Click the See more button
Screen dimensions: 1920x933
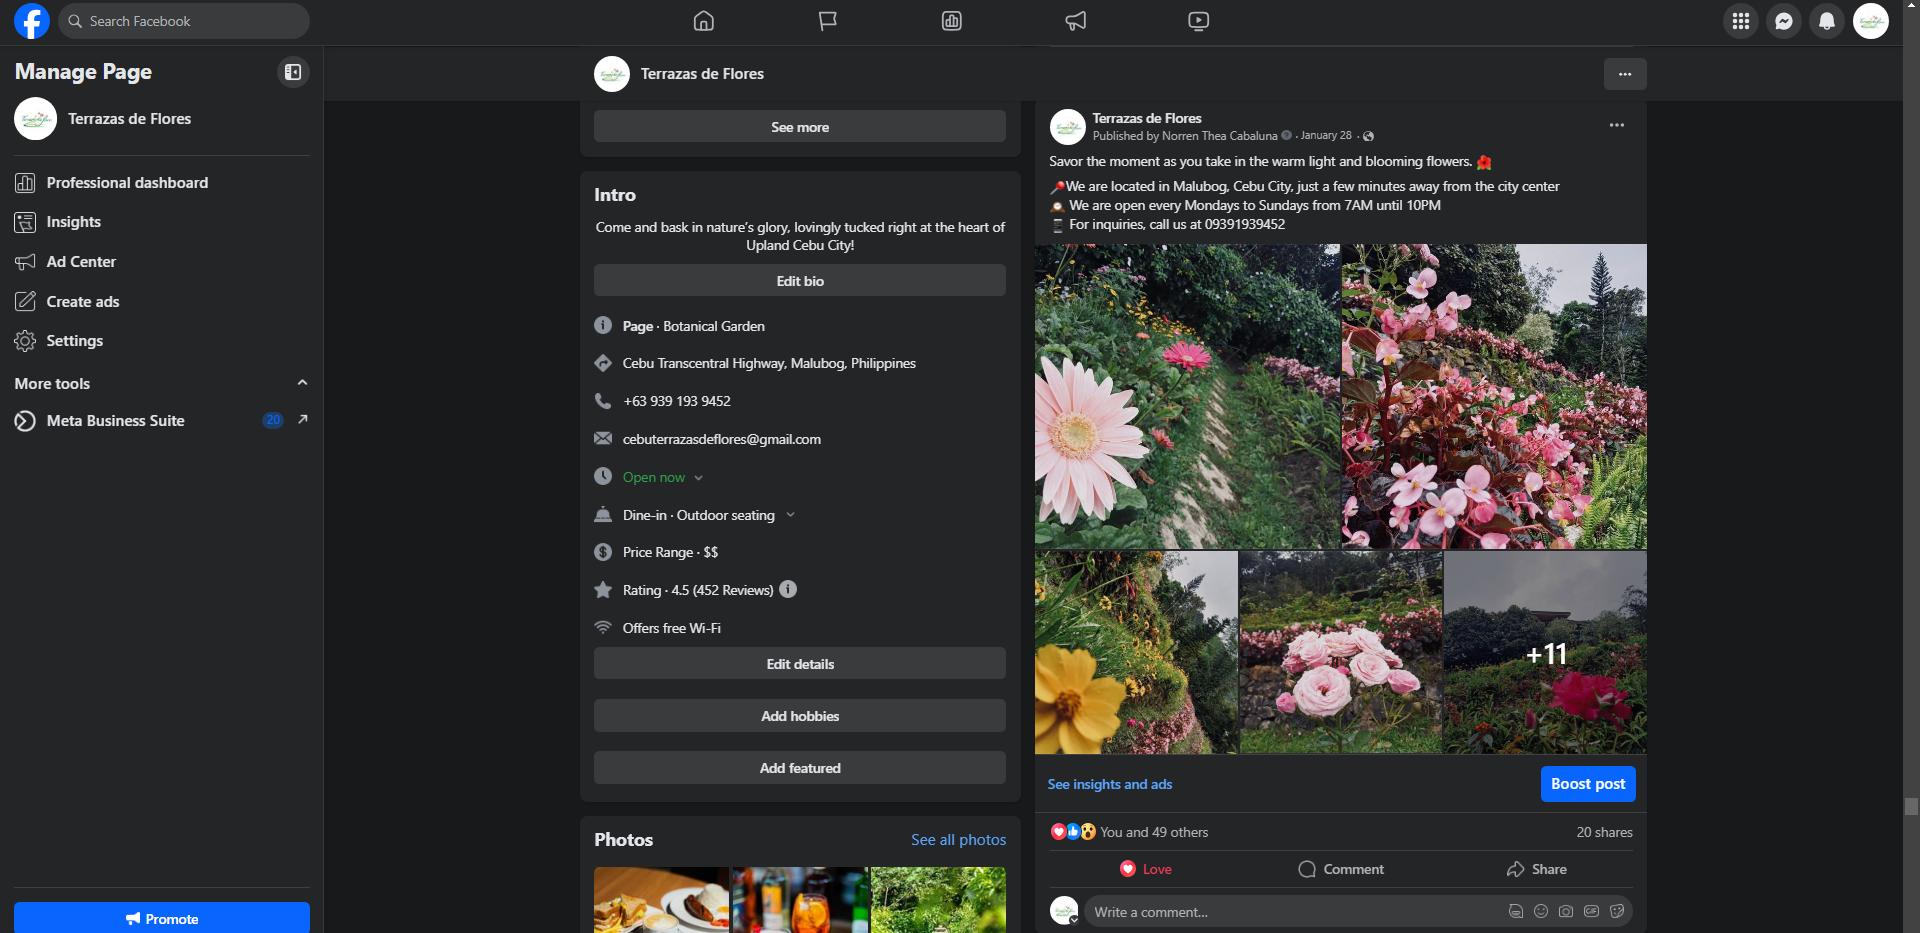pyautogui.click(x=800, y=127)
